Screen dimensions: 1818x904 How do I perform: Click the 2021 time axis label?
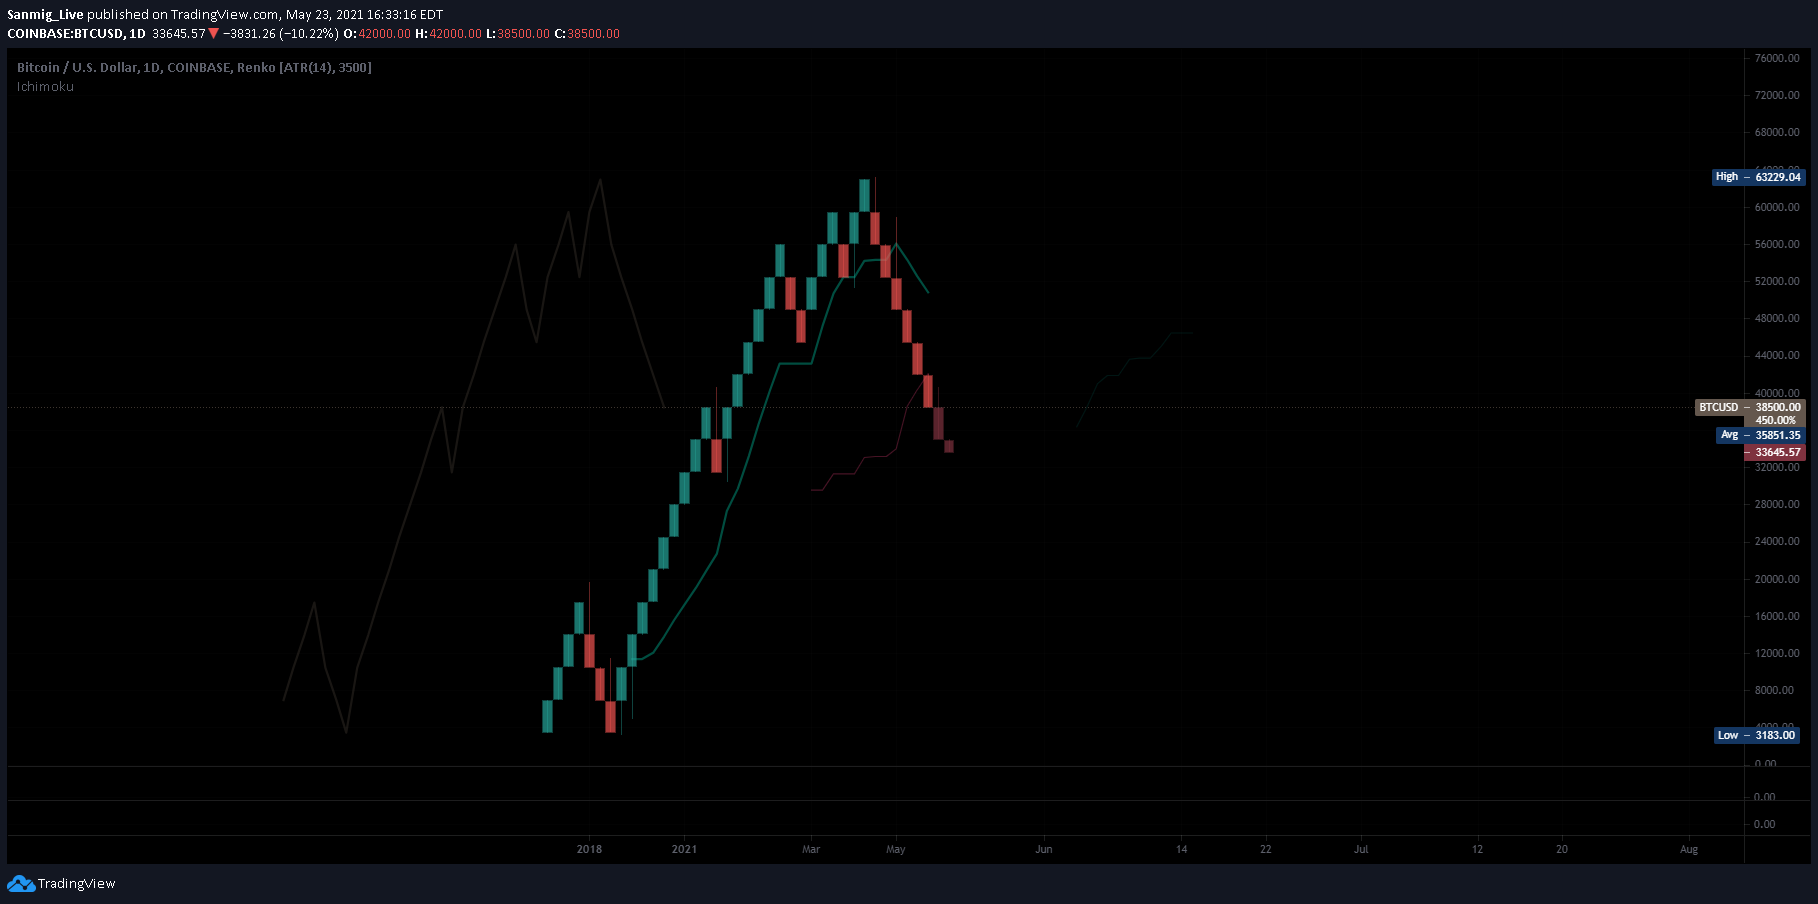684,849
